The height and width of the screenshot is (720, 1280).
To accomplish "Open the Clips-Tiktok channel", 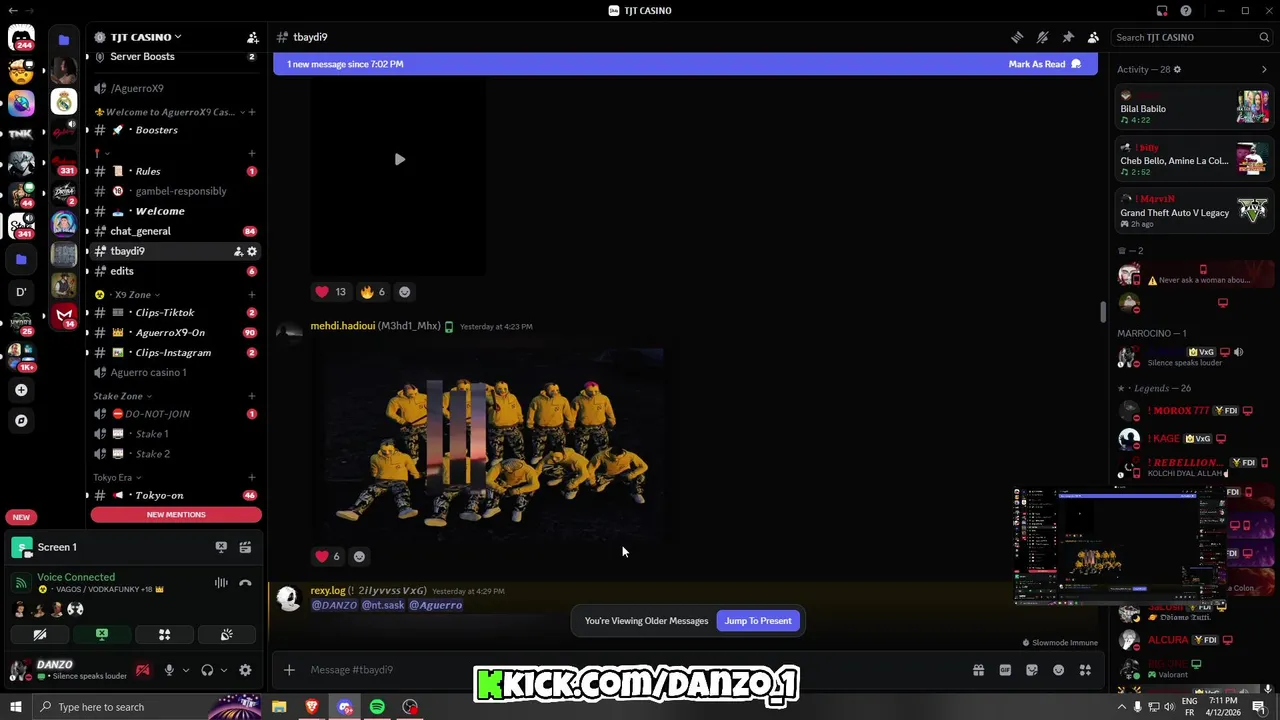I will 175,312.
